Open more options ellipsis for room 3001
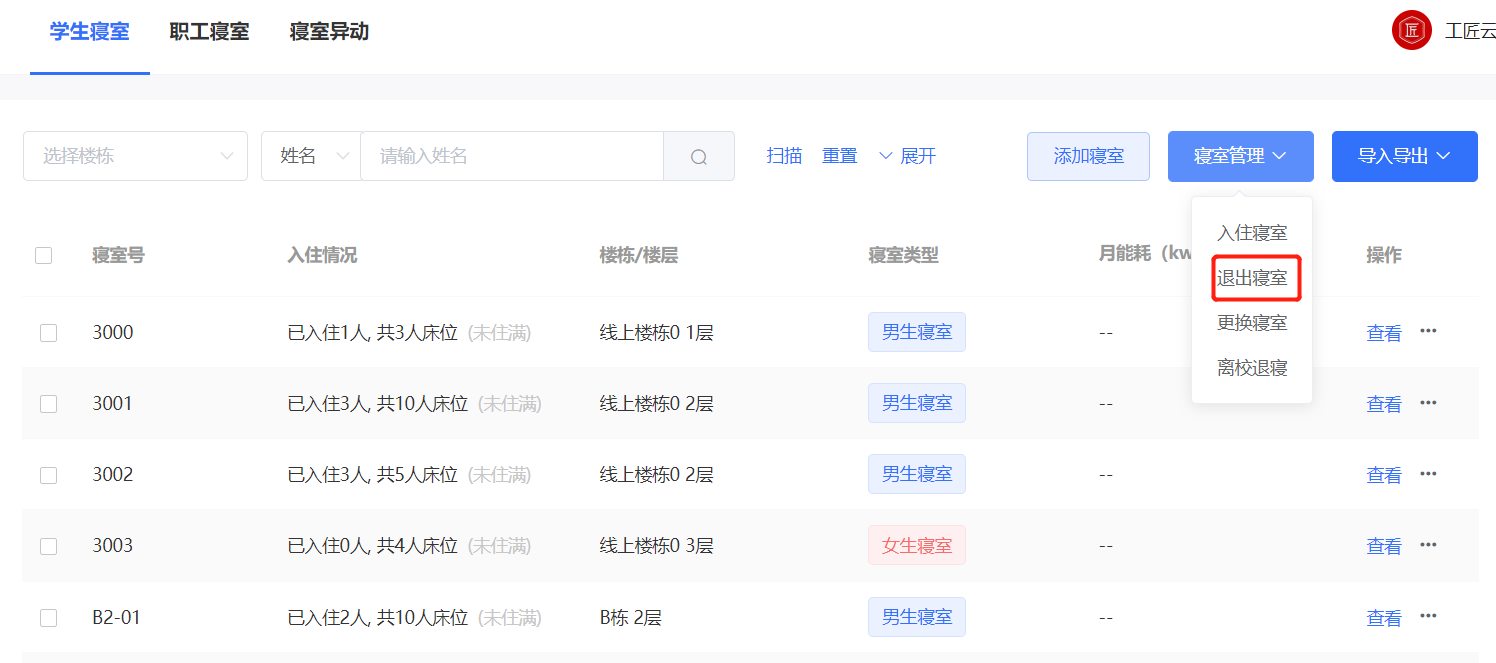 (x=1428, y=403)
